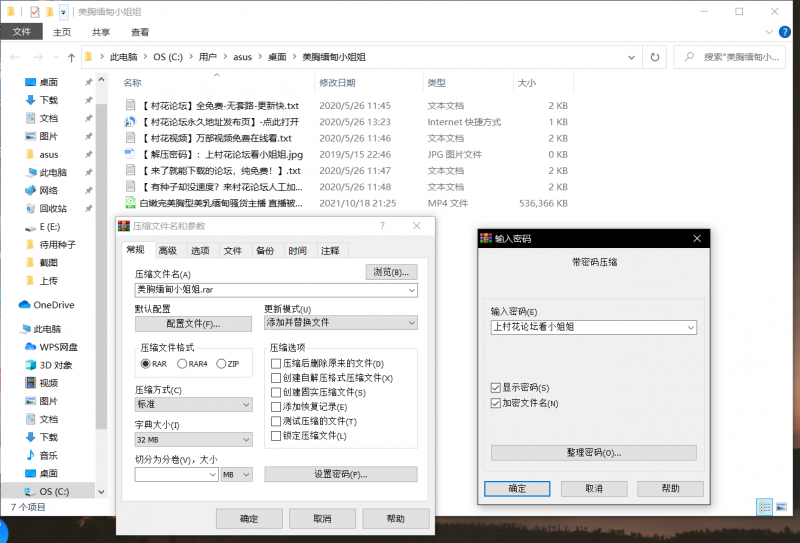This screenshot has width=800, height=543.
Task: Switch to large icons view button
Action: (x=779, y=507)
